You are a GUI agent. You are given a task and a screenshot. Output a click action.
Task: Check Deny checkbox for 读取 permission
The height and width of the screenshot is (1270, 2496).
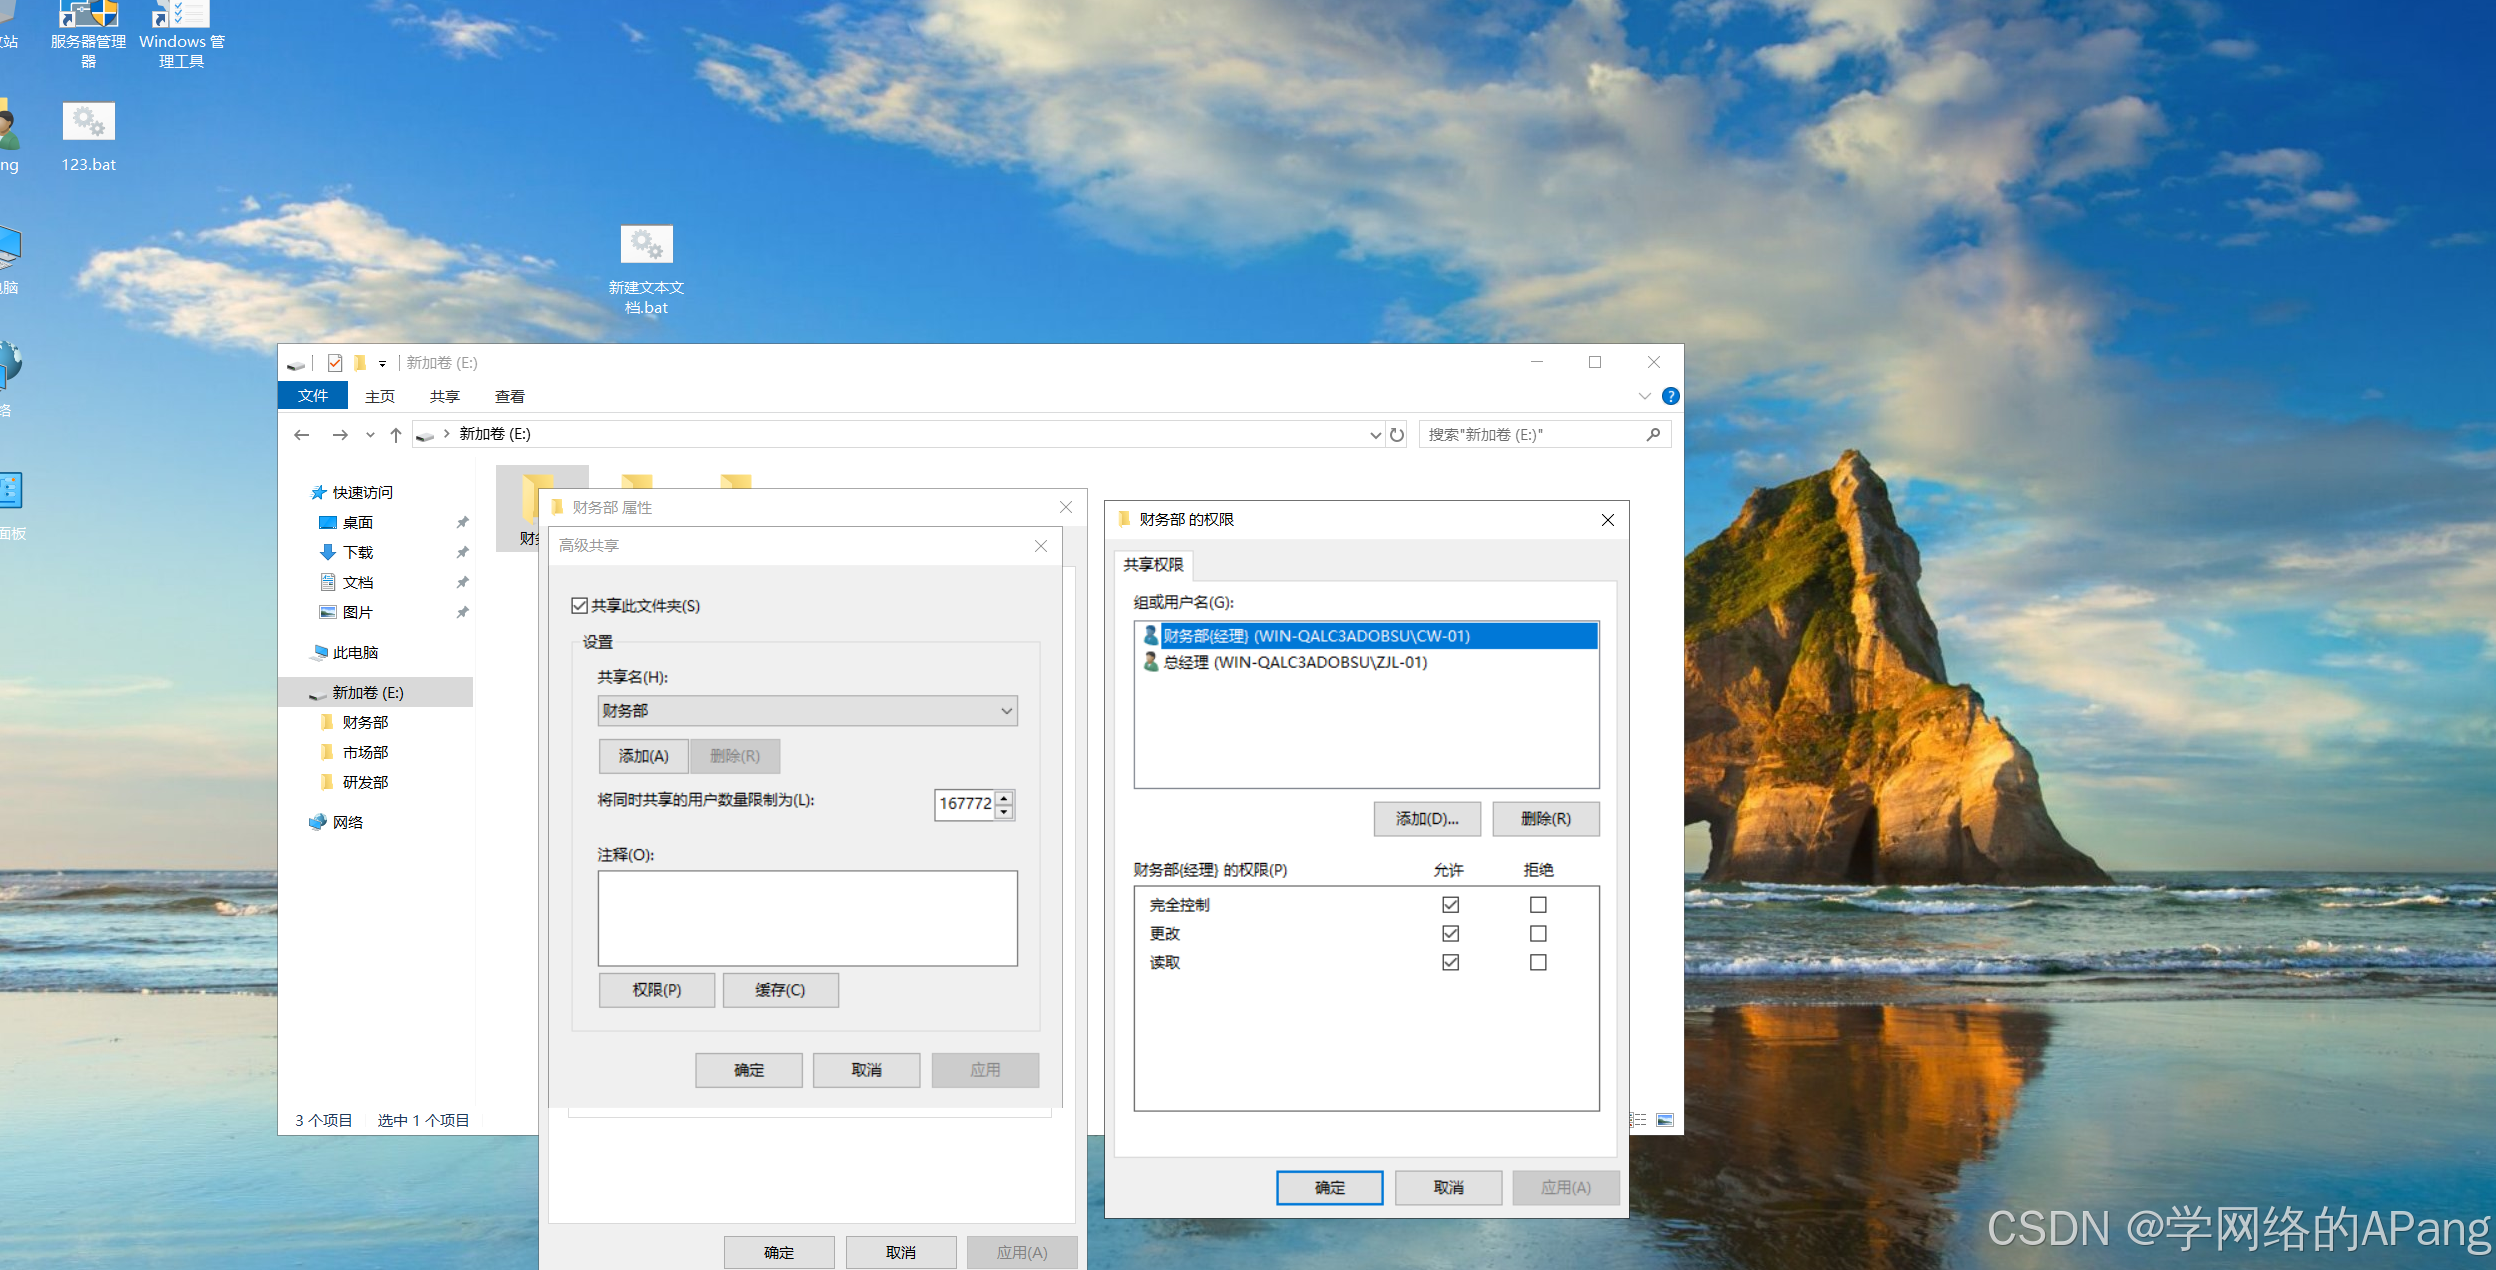(x=1538, y=963)
